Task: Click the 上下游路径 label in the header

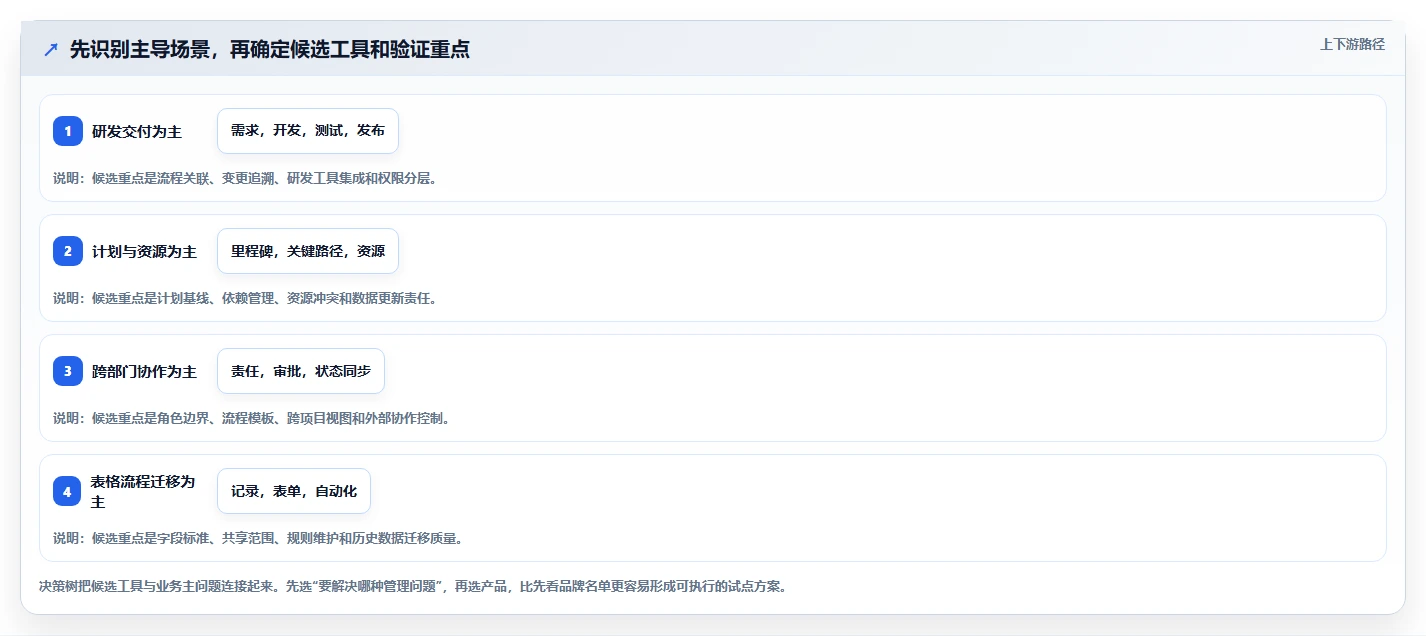Action: 1352,44
